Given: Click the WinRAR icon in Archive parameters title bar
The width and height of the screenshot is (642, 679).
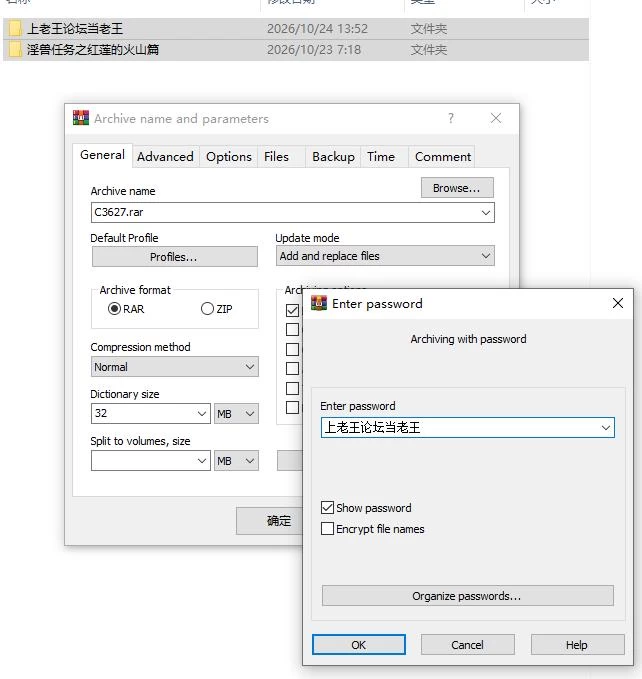Looking at the screenshot, I should (x=81, y=118).
